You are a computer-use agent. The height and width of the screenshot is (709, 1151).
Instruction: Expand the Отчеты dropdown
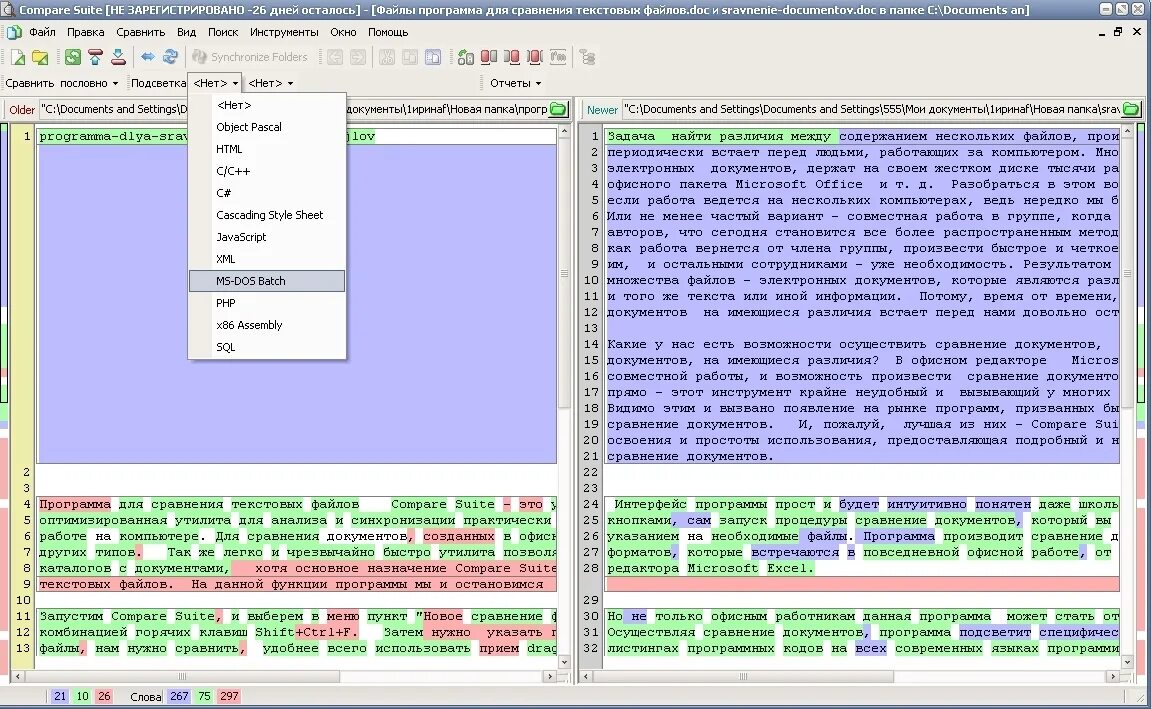[515, 84]
